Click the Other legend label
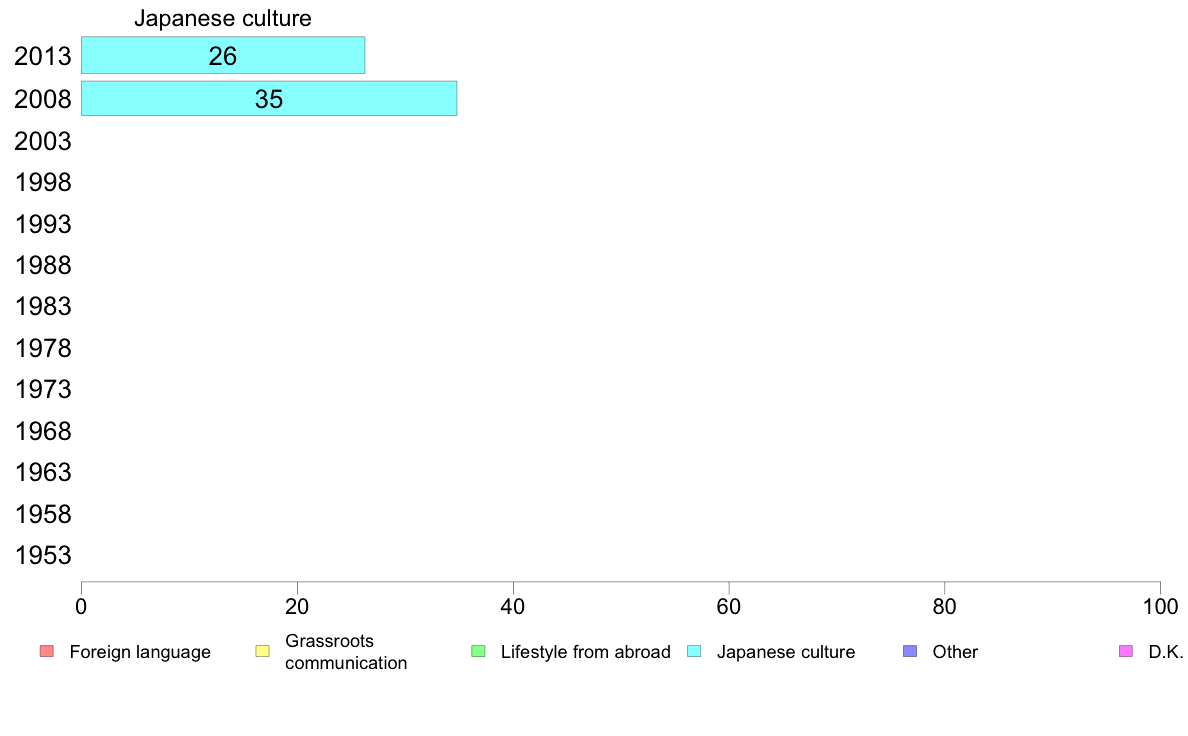Image resolution: width=1188 pixels, height=736 pixels. pyautogui.click(x=955, y=652)
